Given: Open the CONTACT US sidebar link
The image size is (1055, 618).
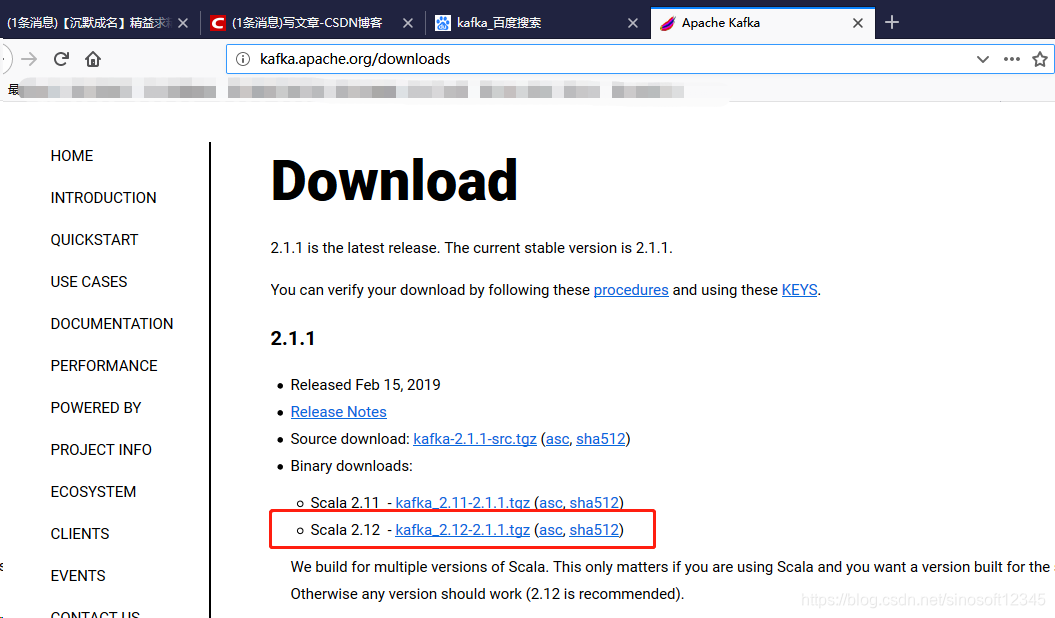Looking at the screenshot, I should [95, 614].
